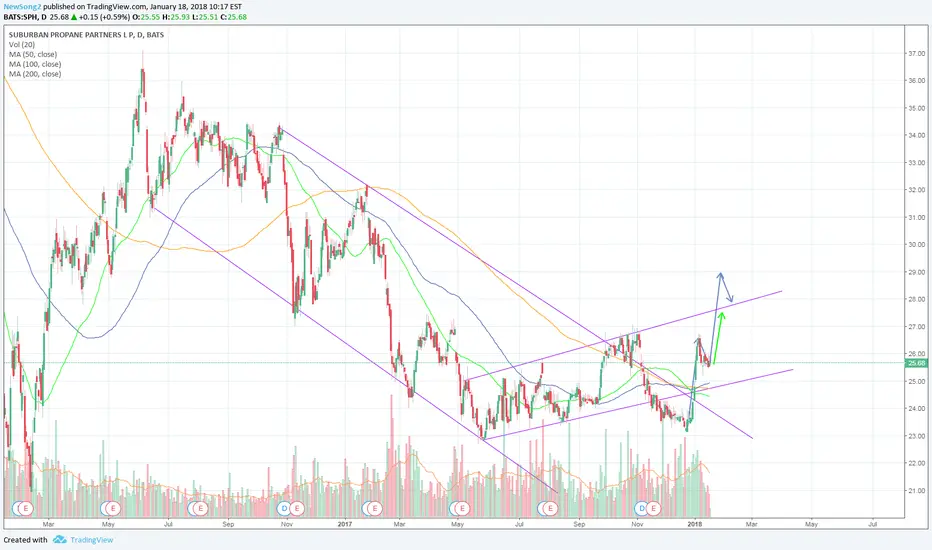Click the bold 2018 label on time axis

coord(694,524)
